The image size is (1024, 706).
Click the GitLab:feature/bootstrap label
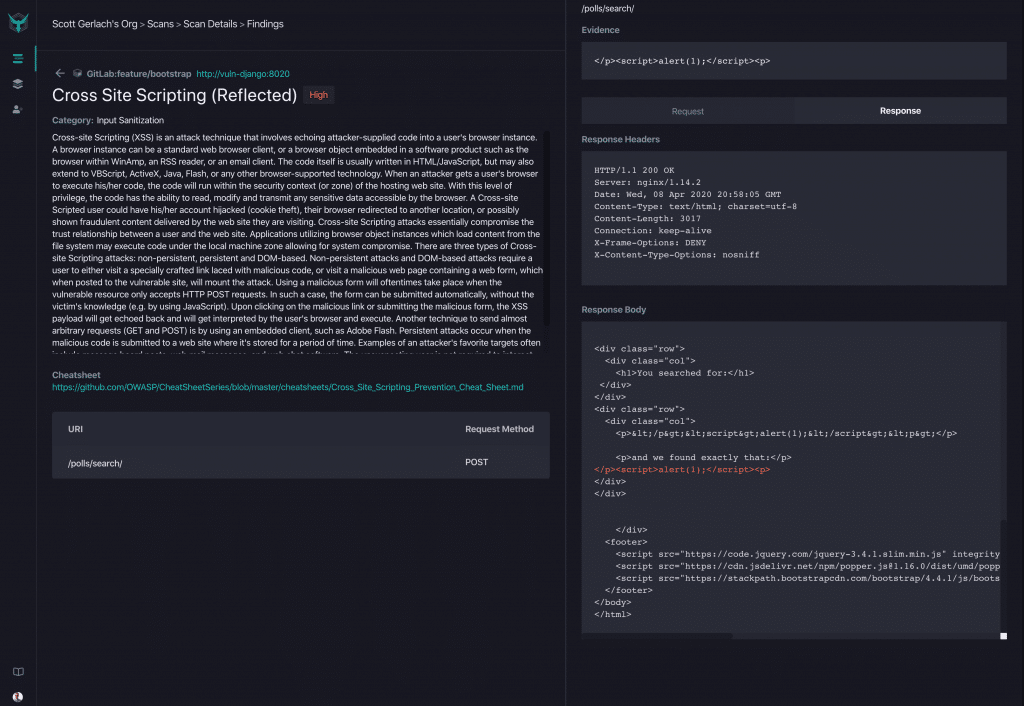[x=139, y=74]
